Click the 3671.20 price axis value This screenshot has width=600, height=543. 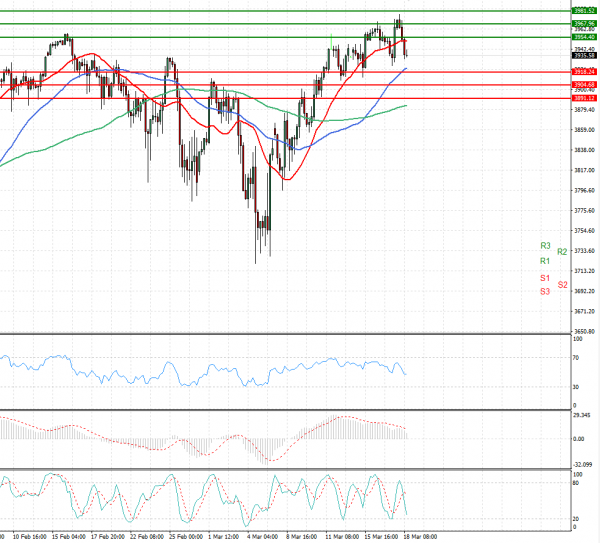pyautogui.click(x=584, y=311)
